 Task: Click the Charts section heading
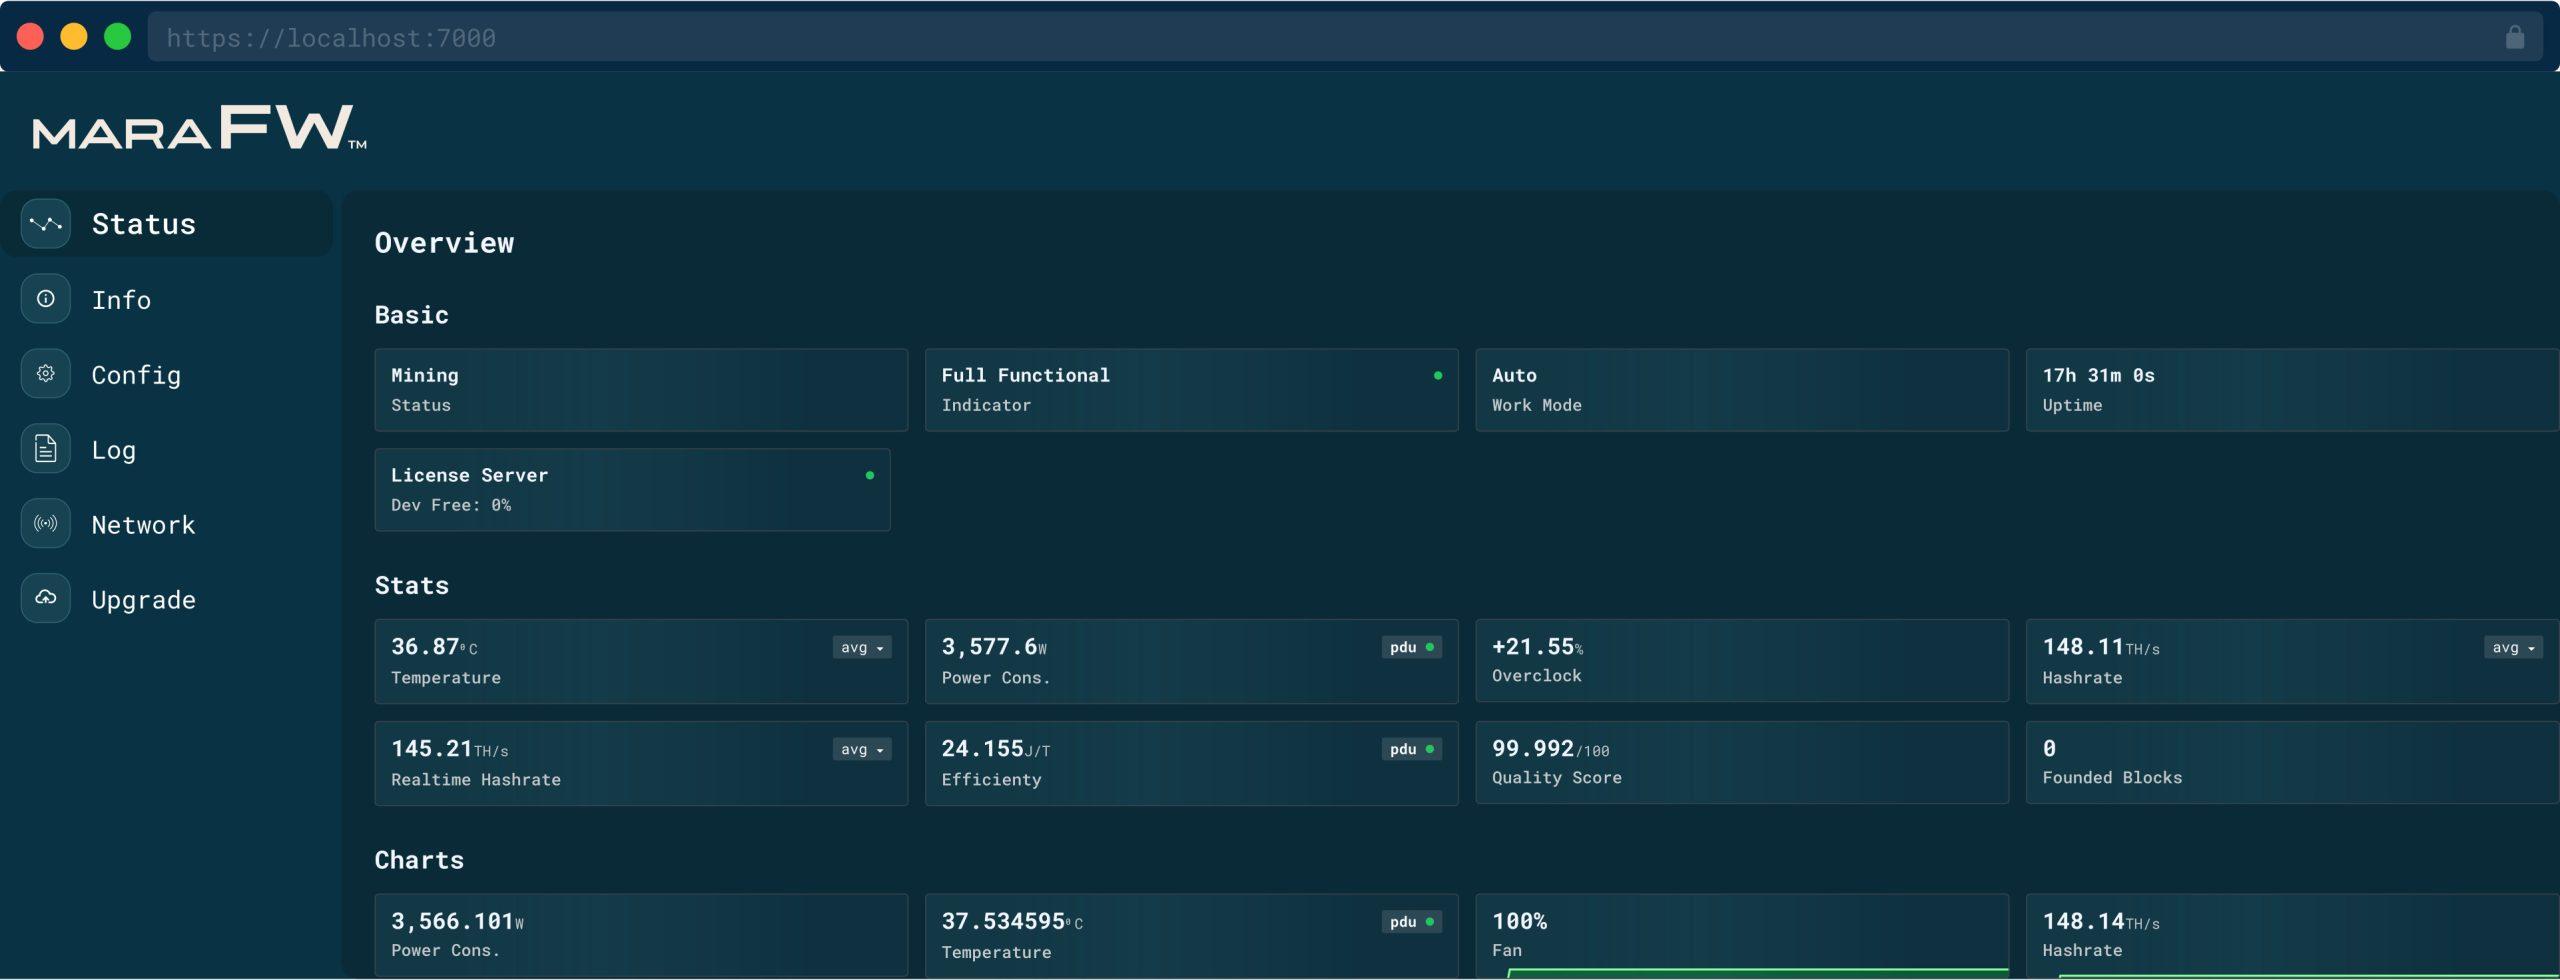(x=419, y=861)
